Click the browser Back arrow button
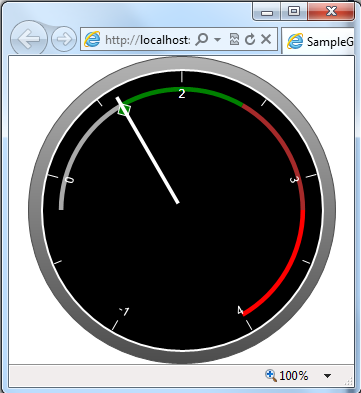This screenshot has width=361, height=393. 29,39
